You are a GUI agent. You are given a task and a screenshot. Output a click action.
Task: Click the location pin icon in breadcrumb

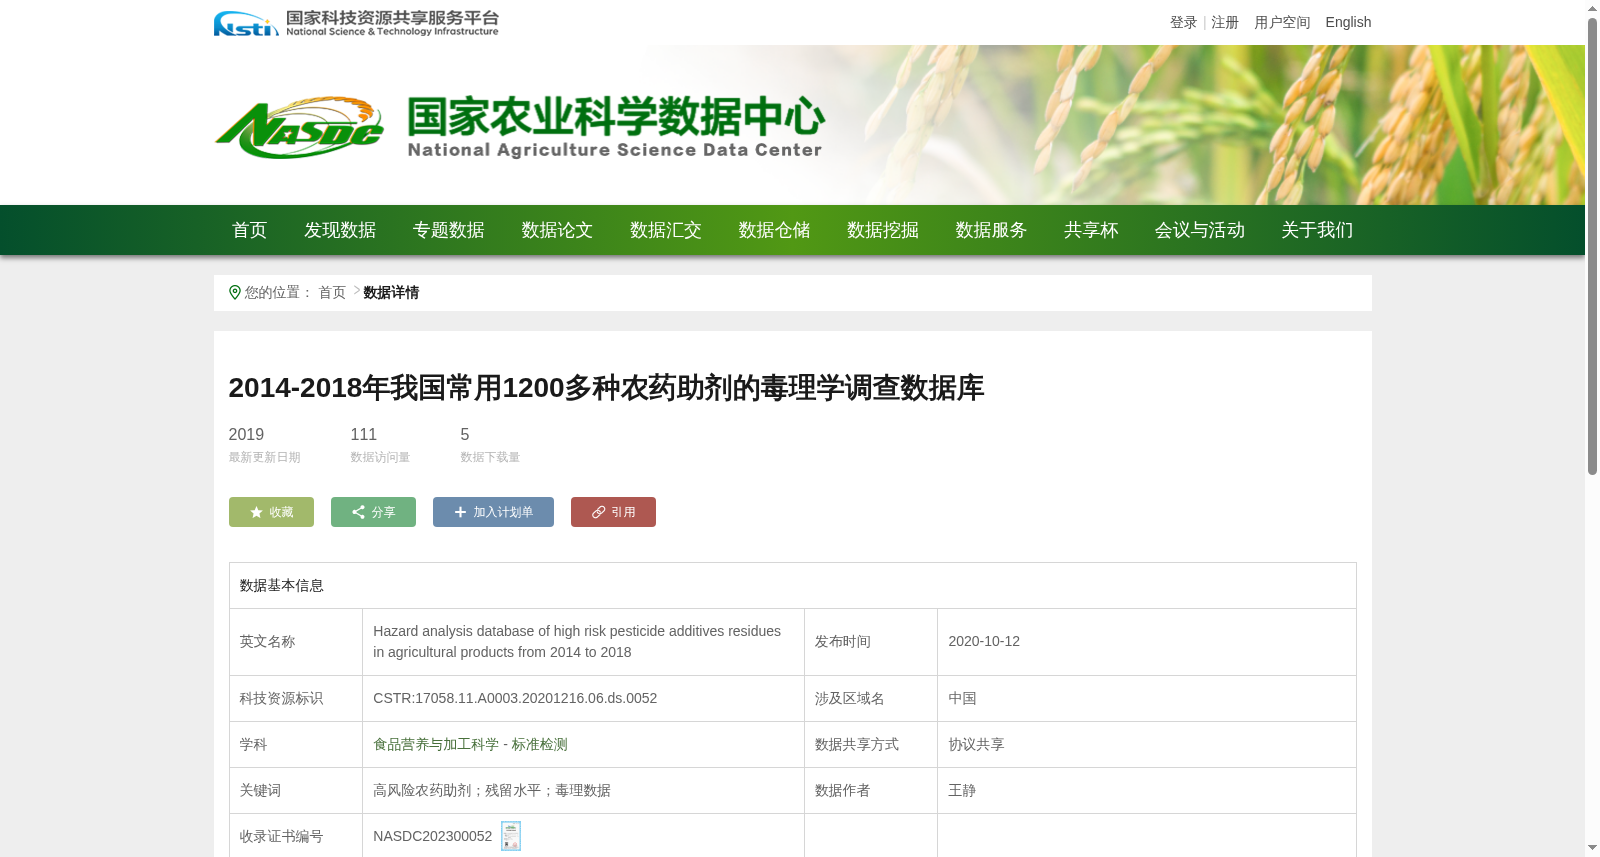point(235,292)
